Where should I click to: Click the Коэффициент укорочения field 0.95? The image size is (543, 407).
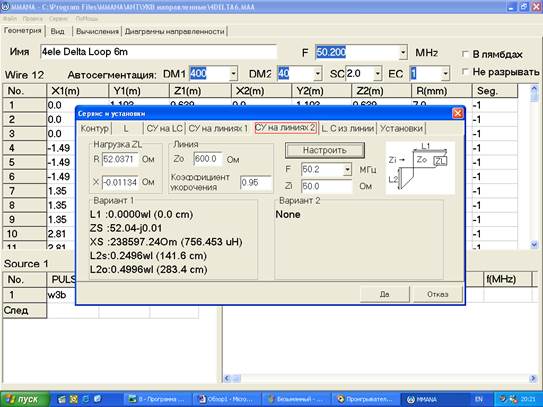pos(256,183)
